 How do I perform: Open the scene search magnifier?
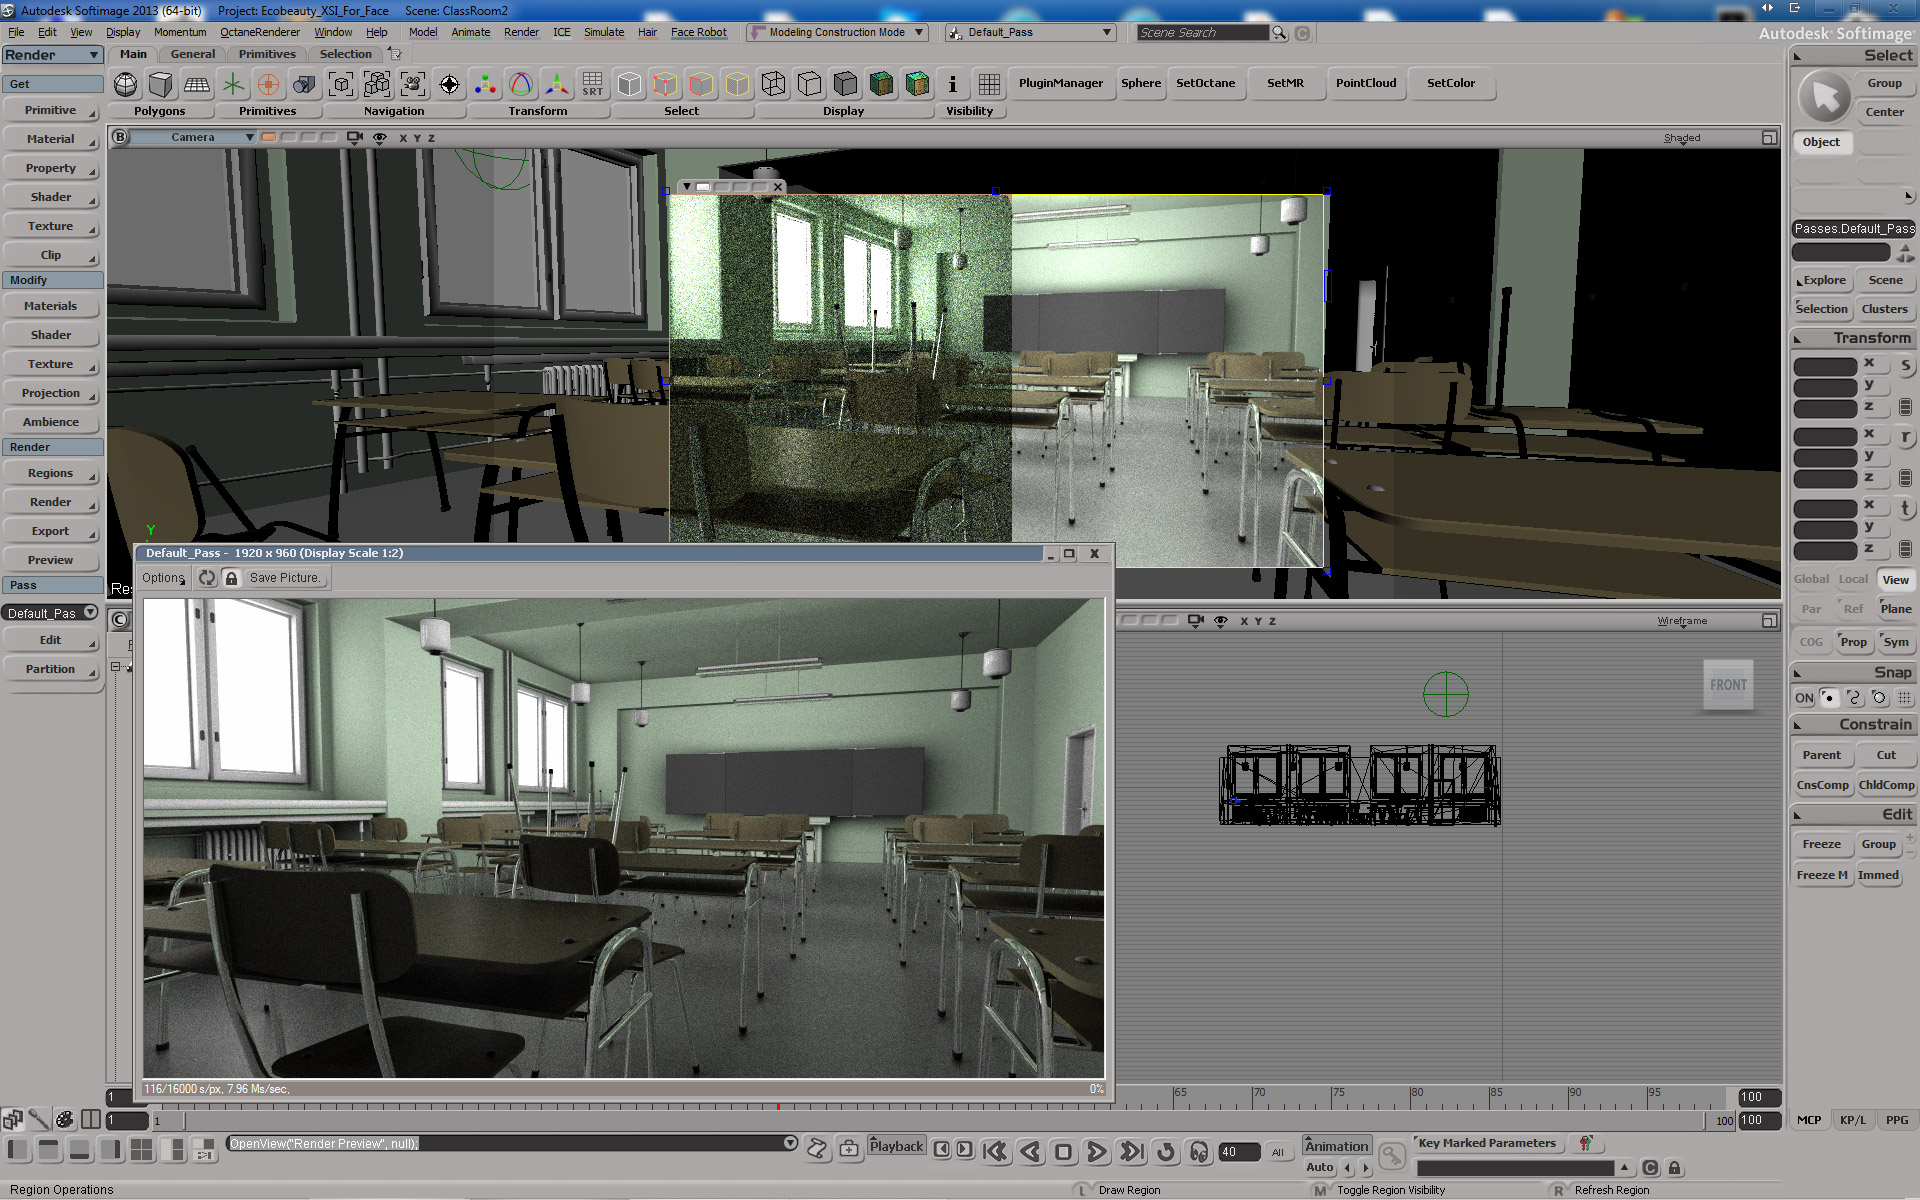tap(1279, 33)
